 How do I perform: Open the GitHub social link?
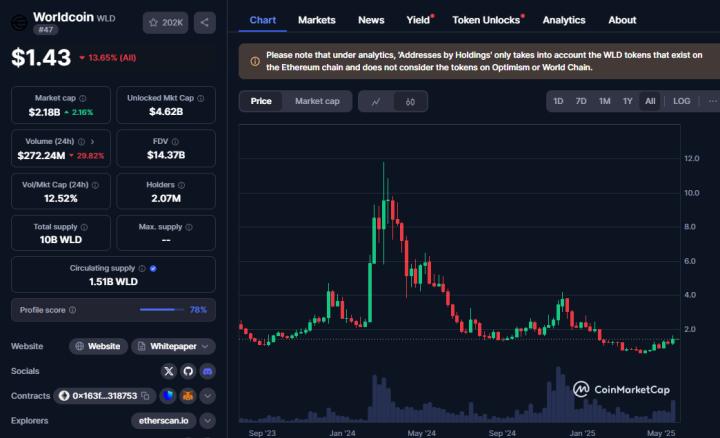pyautogui.click(x=188, y=371)
